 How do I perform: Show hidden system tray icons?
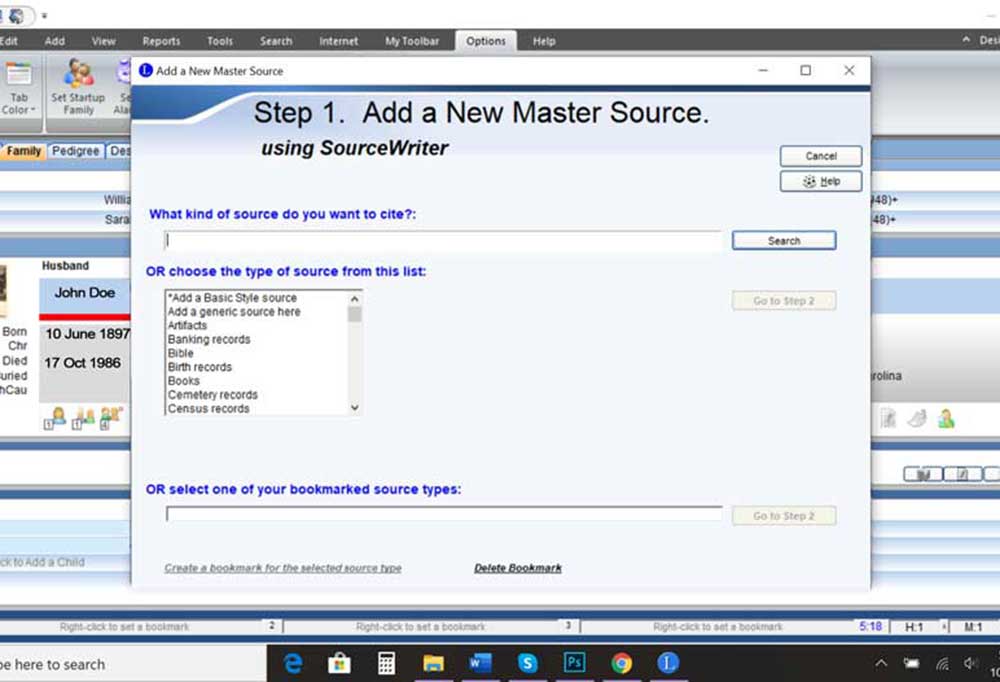(881, 663)
